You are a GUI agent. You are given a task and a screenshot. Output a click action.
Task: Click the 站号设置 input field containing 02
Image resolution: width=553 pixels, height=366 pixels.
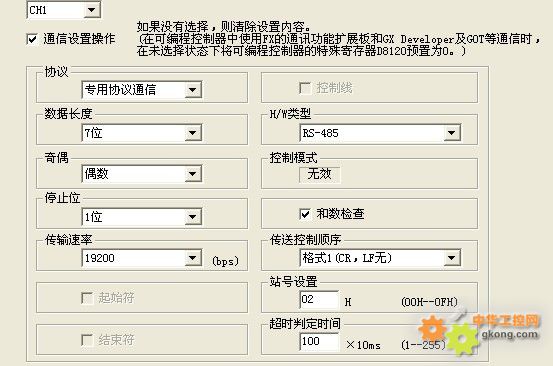point(319,300)
